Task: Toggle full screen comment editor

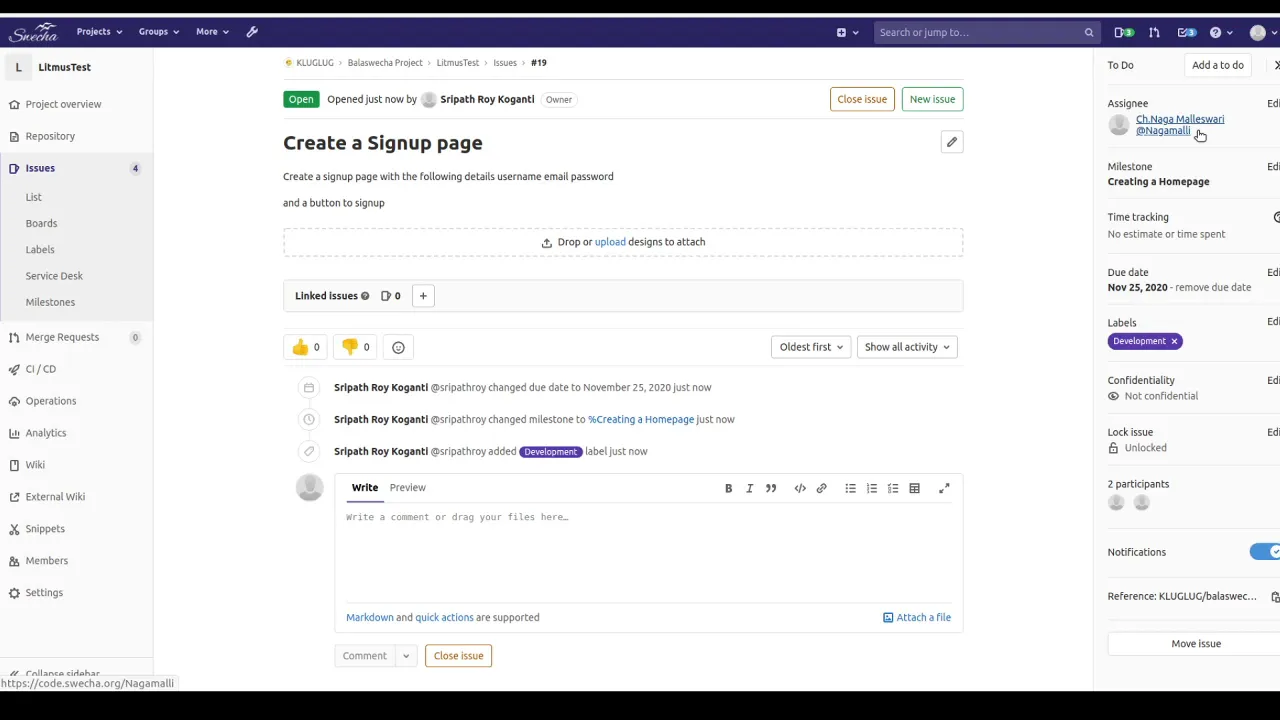Action: point(944,488)
